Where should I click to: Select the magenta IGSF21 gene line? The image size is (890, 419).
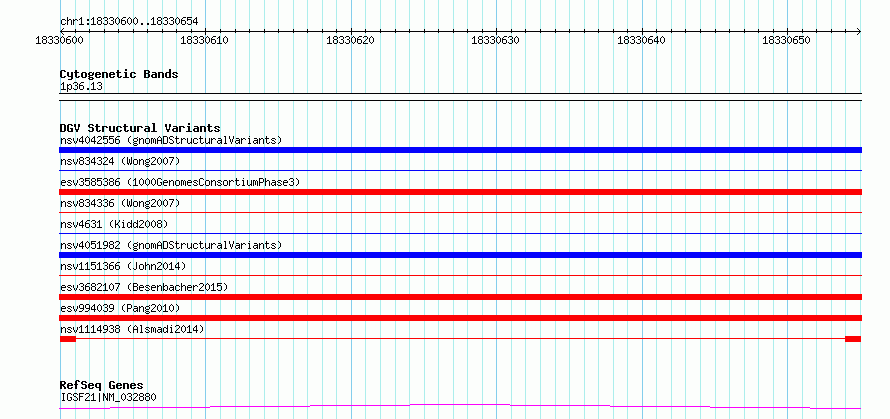click(x=460, y=407)
